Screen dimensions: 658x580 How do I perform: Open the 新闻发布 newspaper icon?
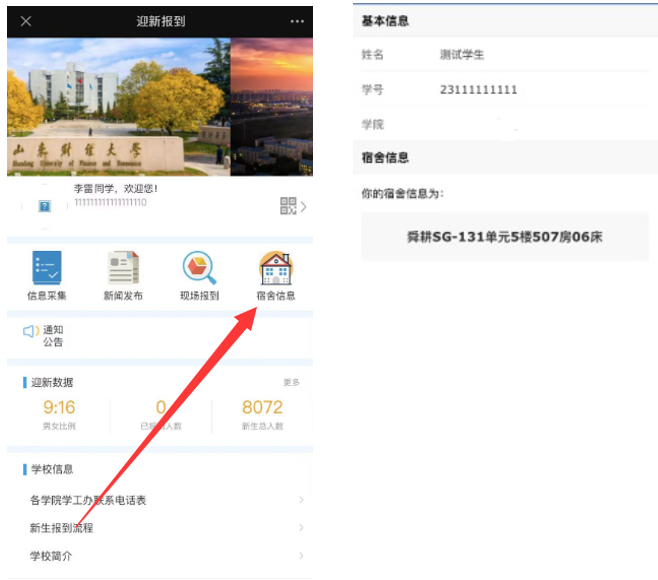[122, 270]
